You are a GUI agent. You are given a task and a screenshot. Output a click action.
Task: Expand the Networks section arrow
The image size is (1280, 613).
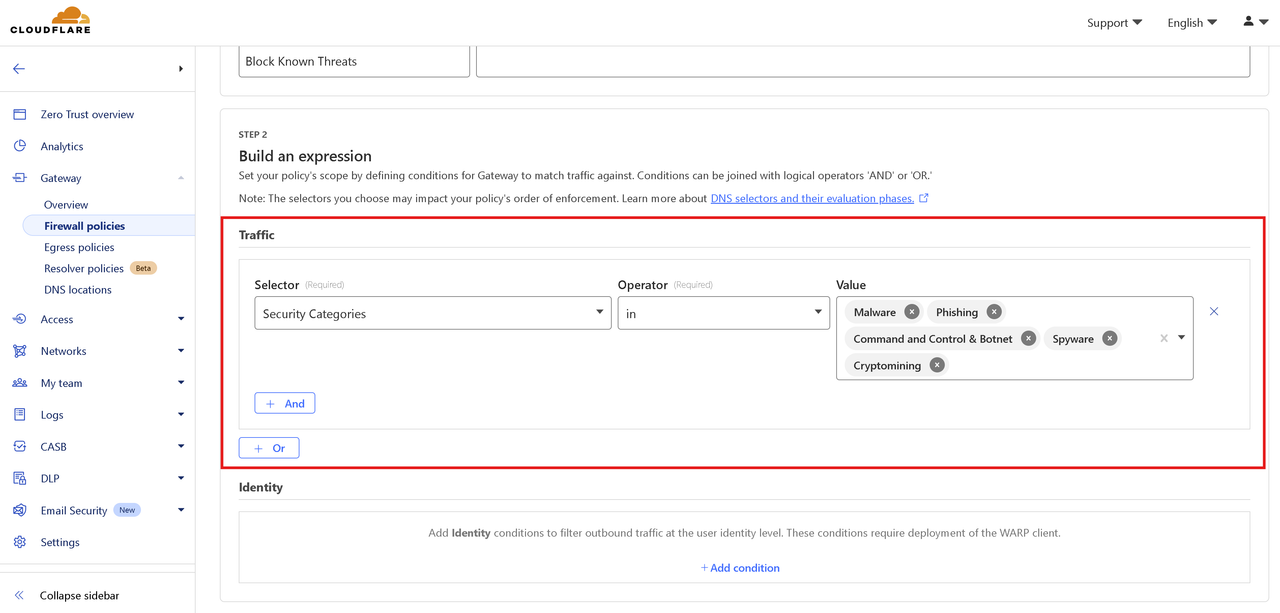[181, 351]
